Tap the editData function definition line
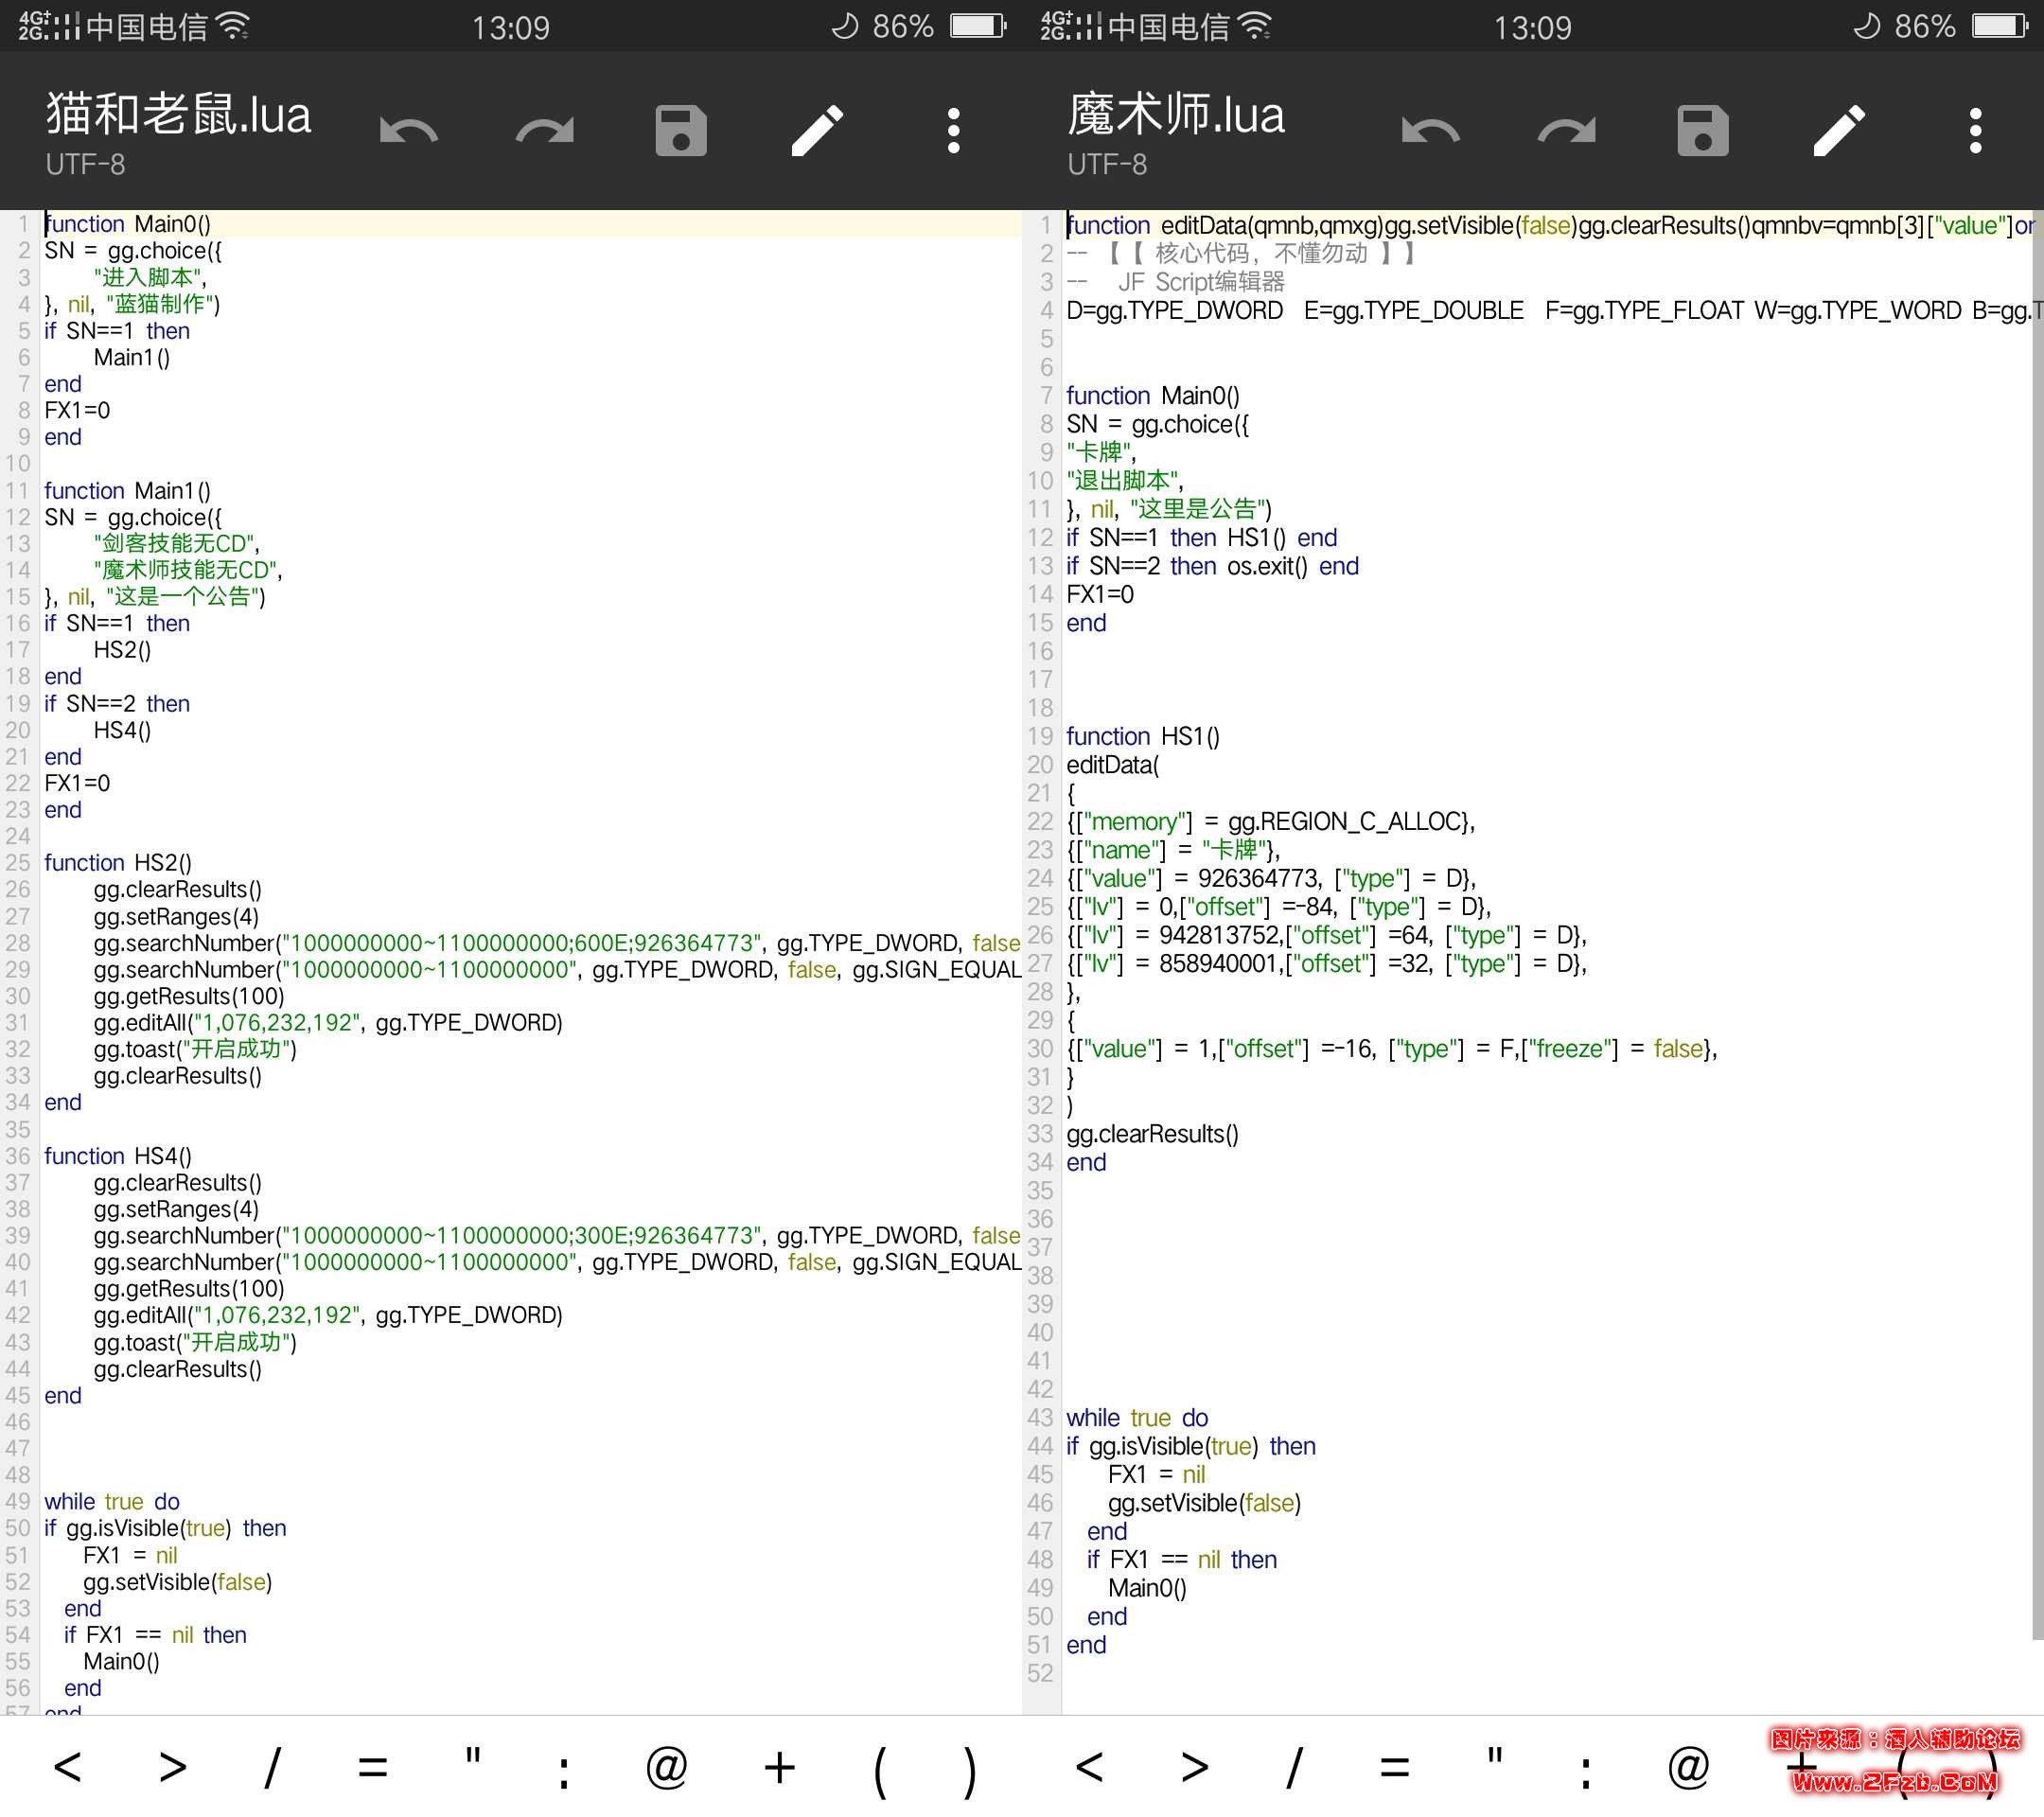Screen dimensions: 2044x1817 click(x=1550, y=226)
